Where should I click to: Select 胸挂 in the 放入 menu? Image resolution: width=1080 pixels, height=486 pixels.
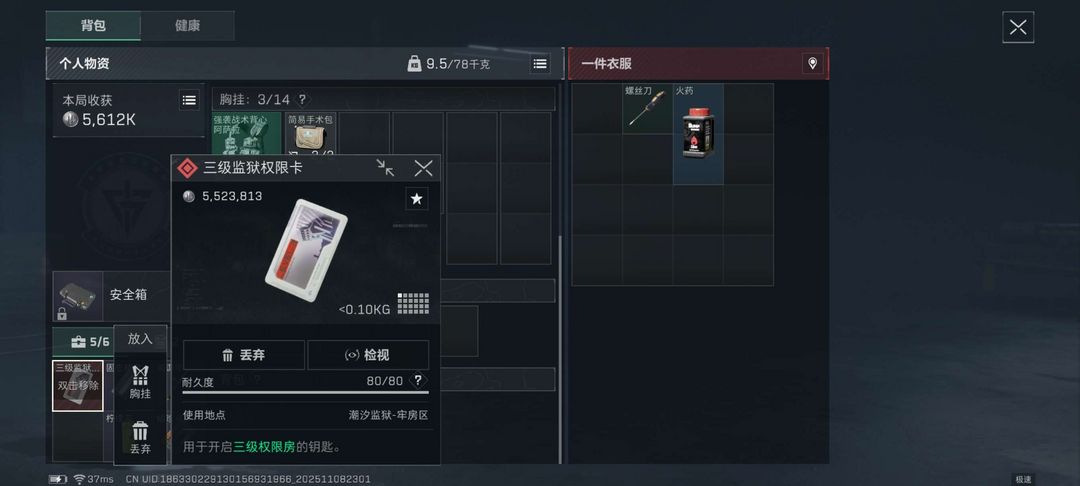[141, 381]
